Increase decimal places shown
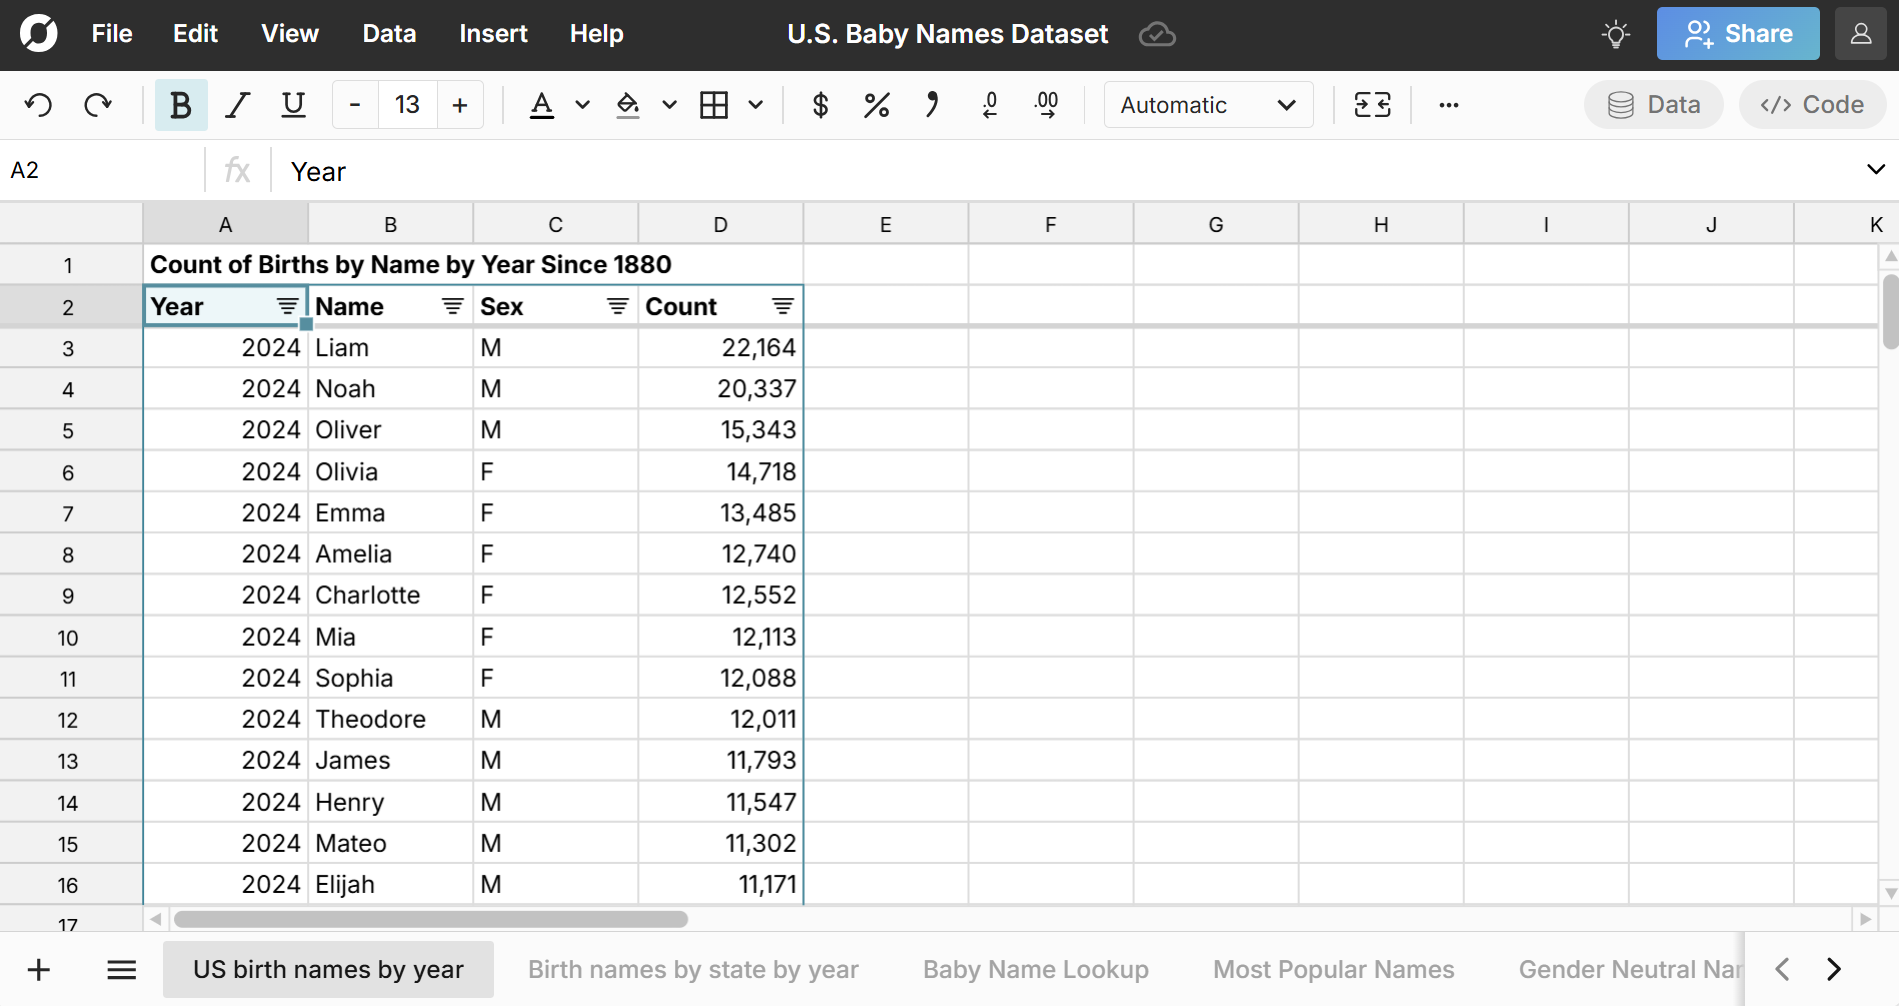Viewport: 1899px width, 1006px height. click(x=1046, y=104)
